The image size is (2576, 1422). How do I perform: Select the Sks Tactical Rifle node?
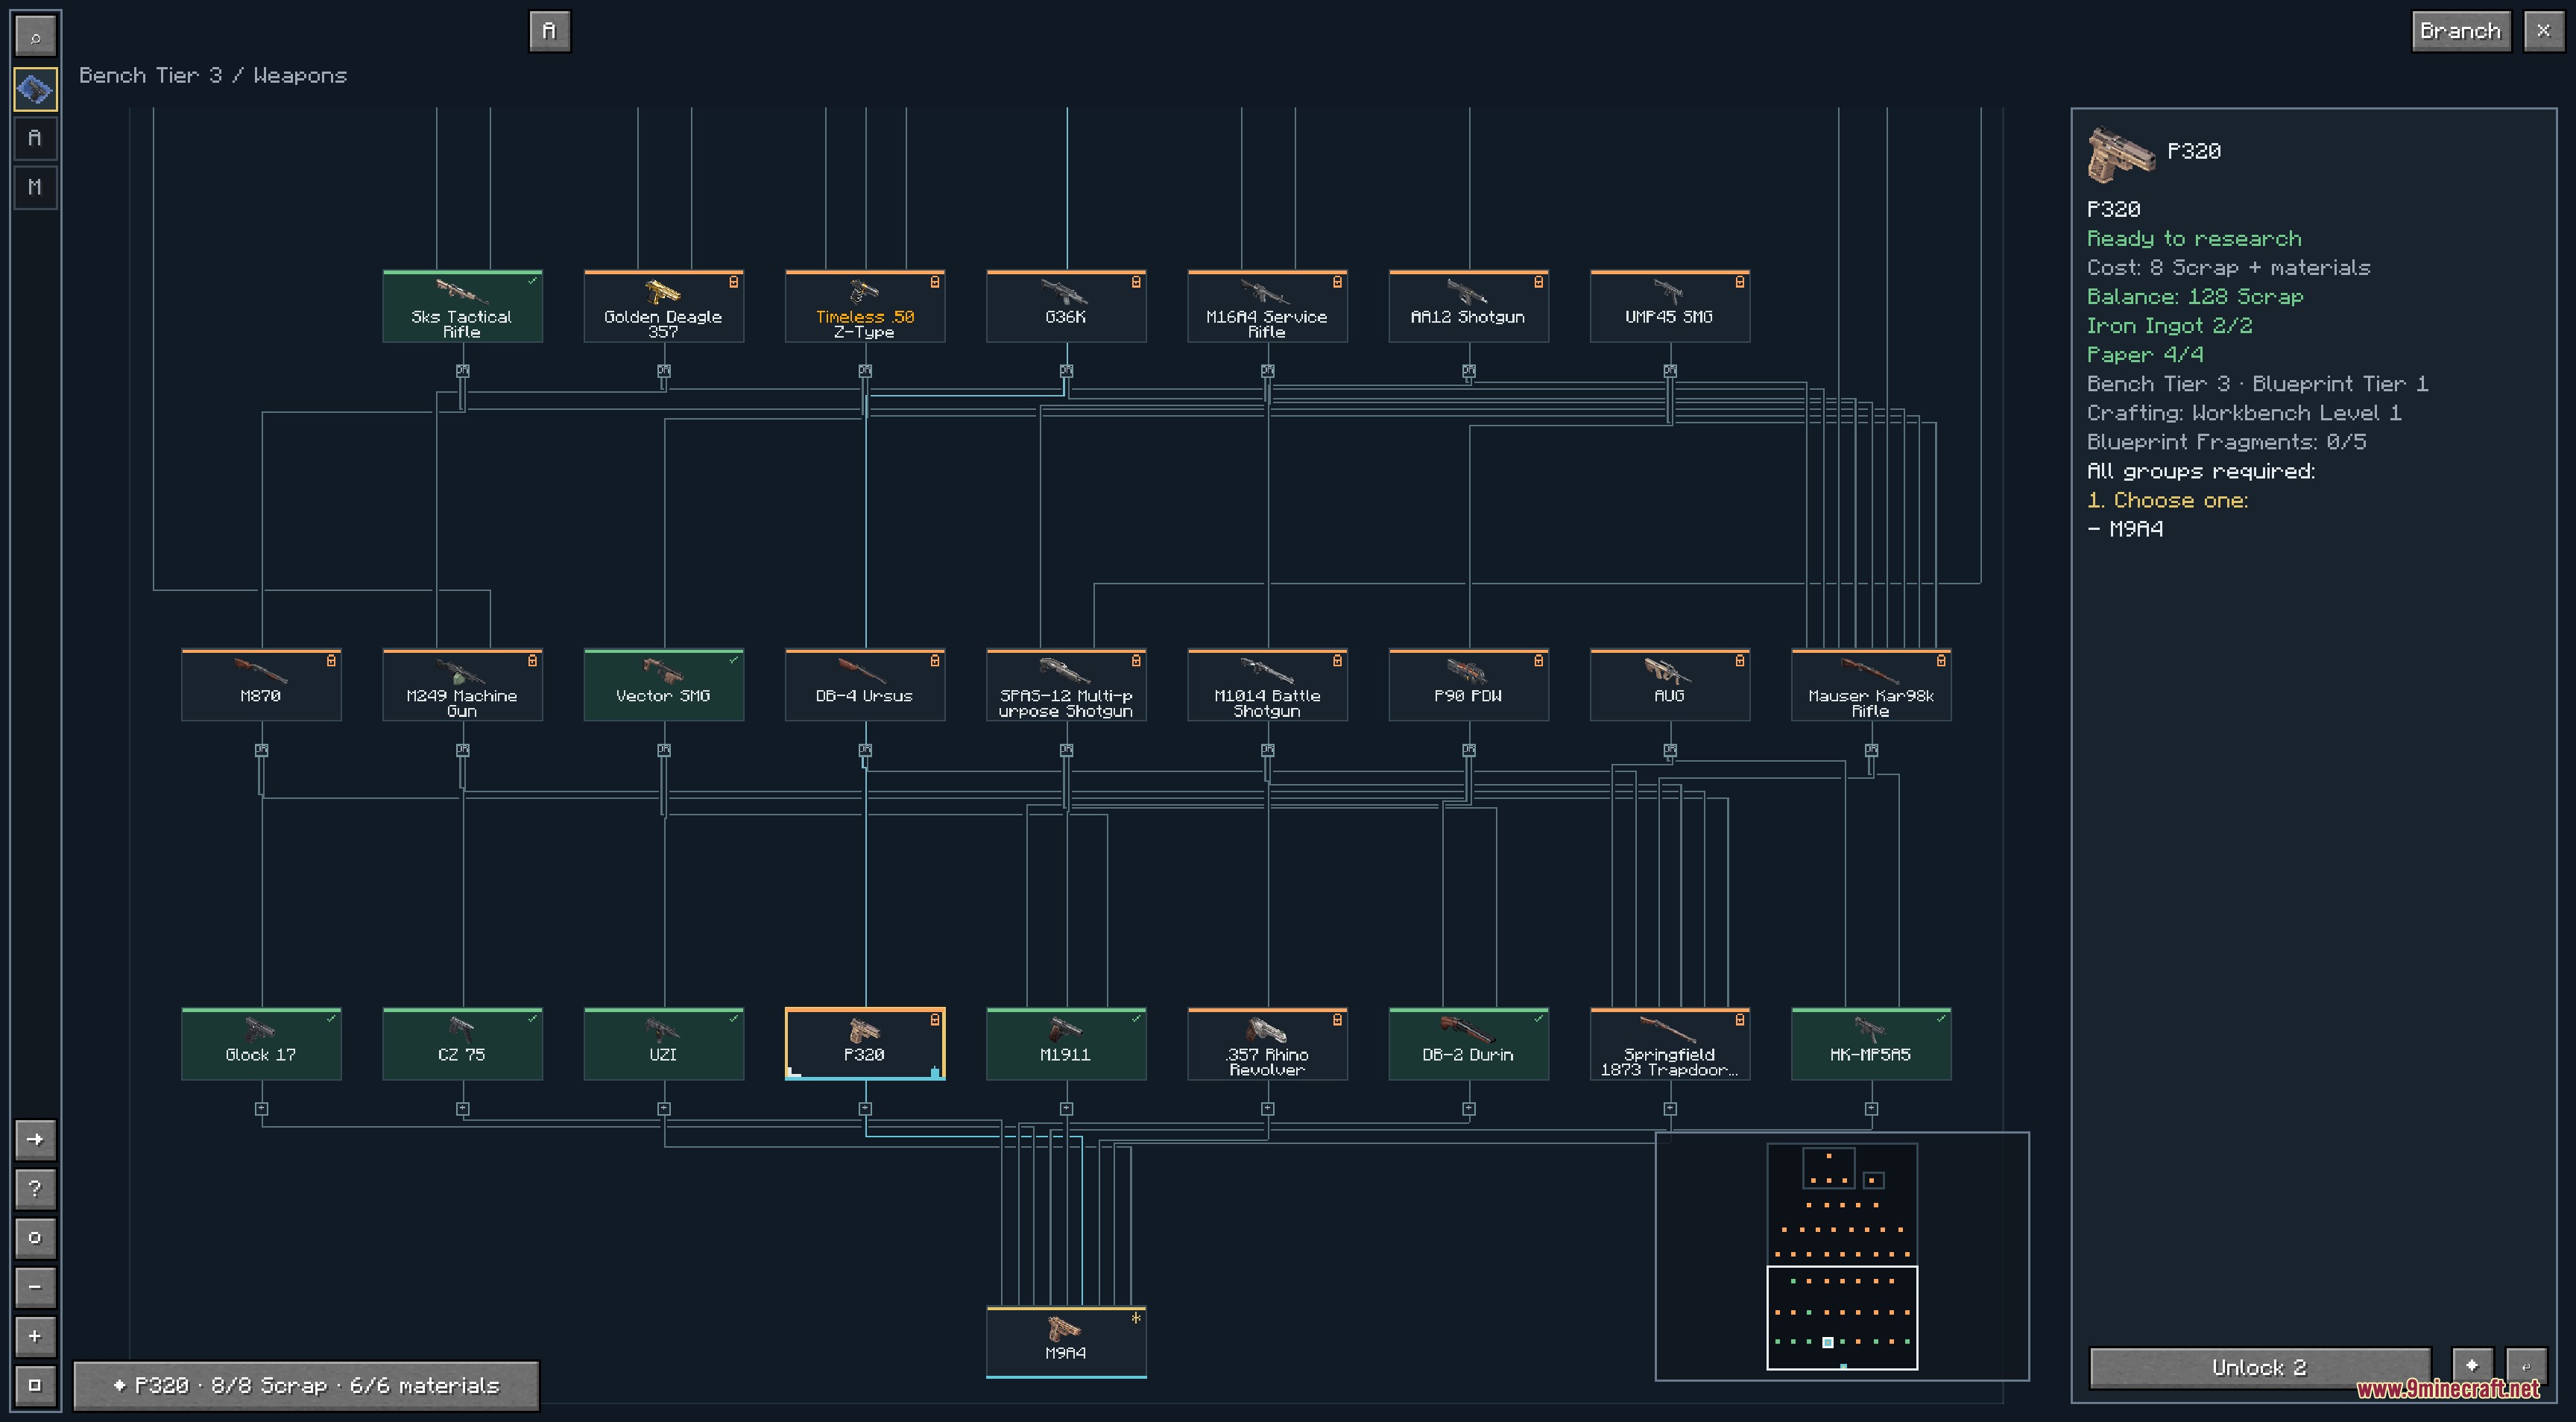[462, 306]
